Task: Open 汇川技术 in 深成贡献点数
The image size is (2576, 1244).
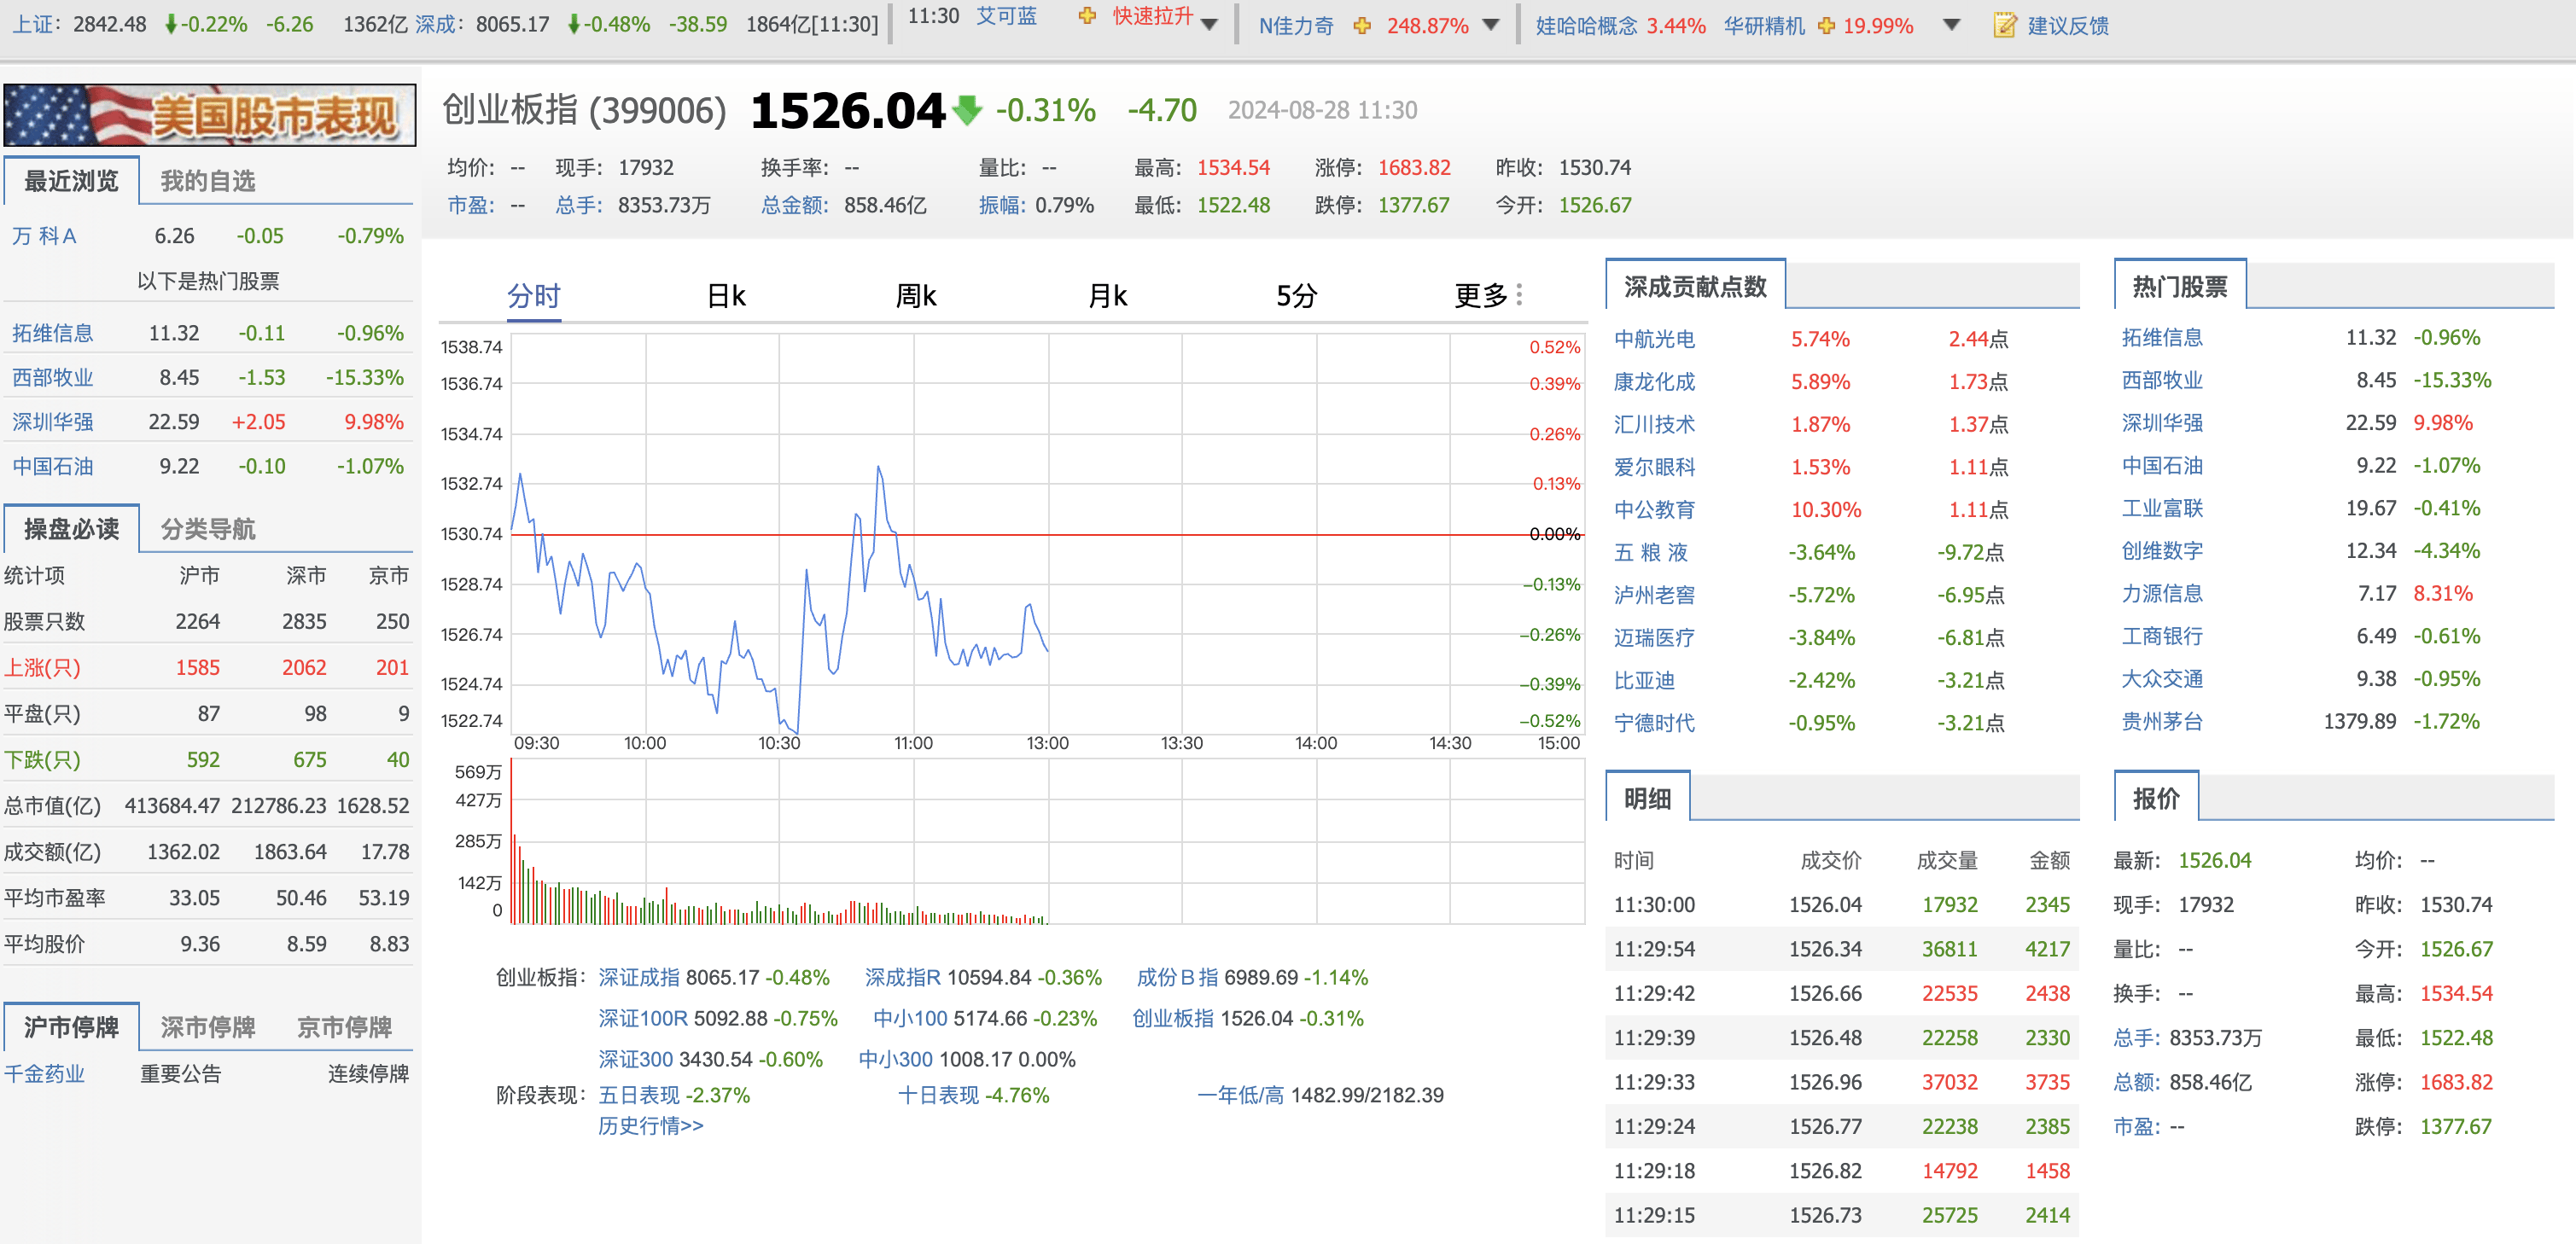Action: [x=1654, y=424]
